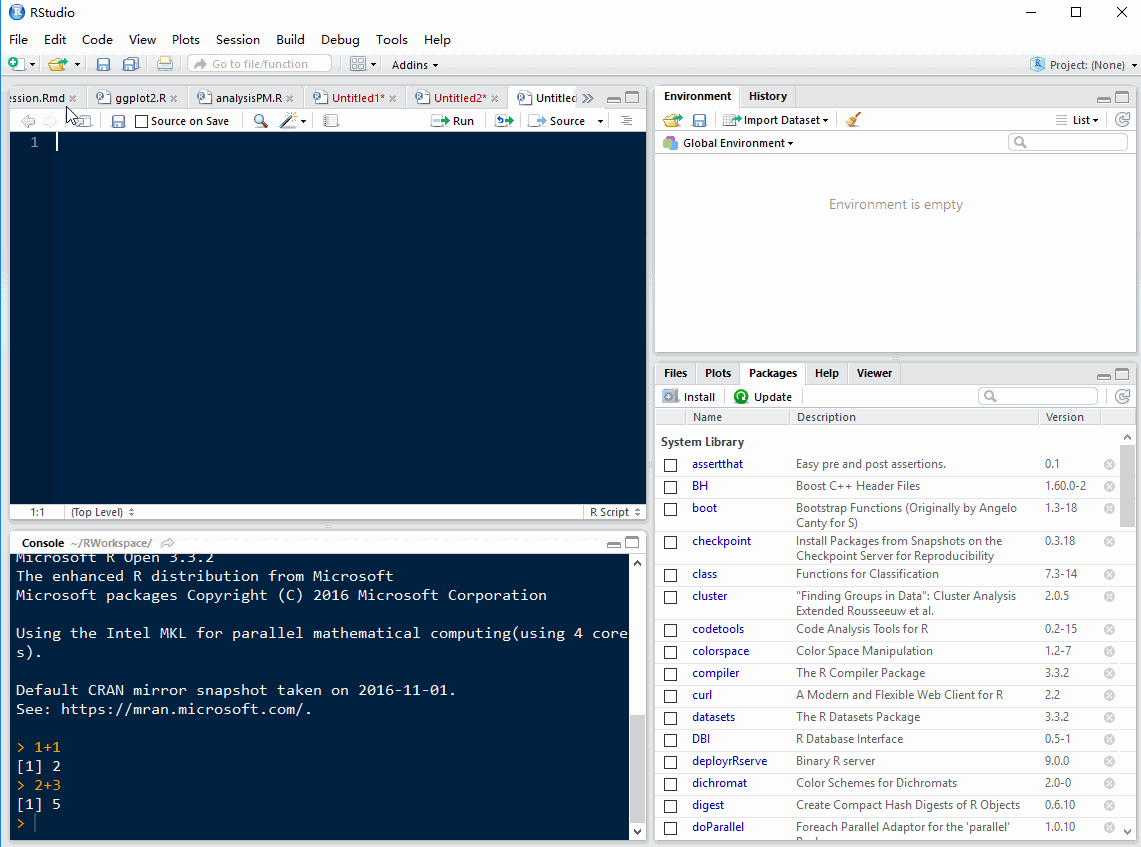Close the analysisPM.R tab
This screenshot has height=847, width=1141.
click(290, 98)
